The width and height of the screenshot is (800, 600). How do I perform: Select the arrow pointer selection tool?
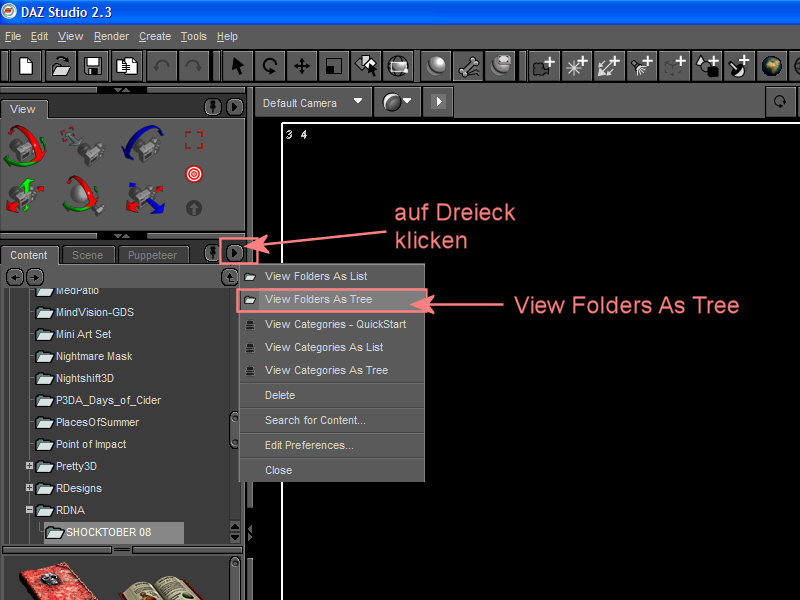click(238, 66)
